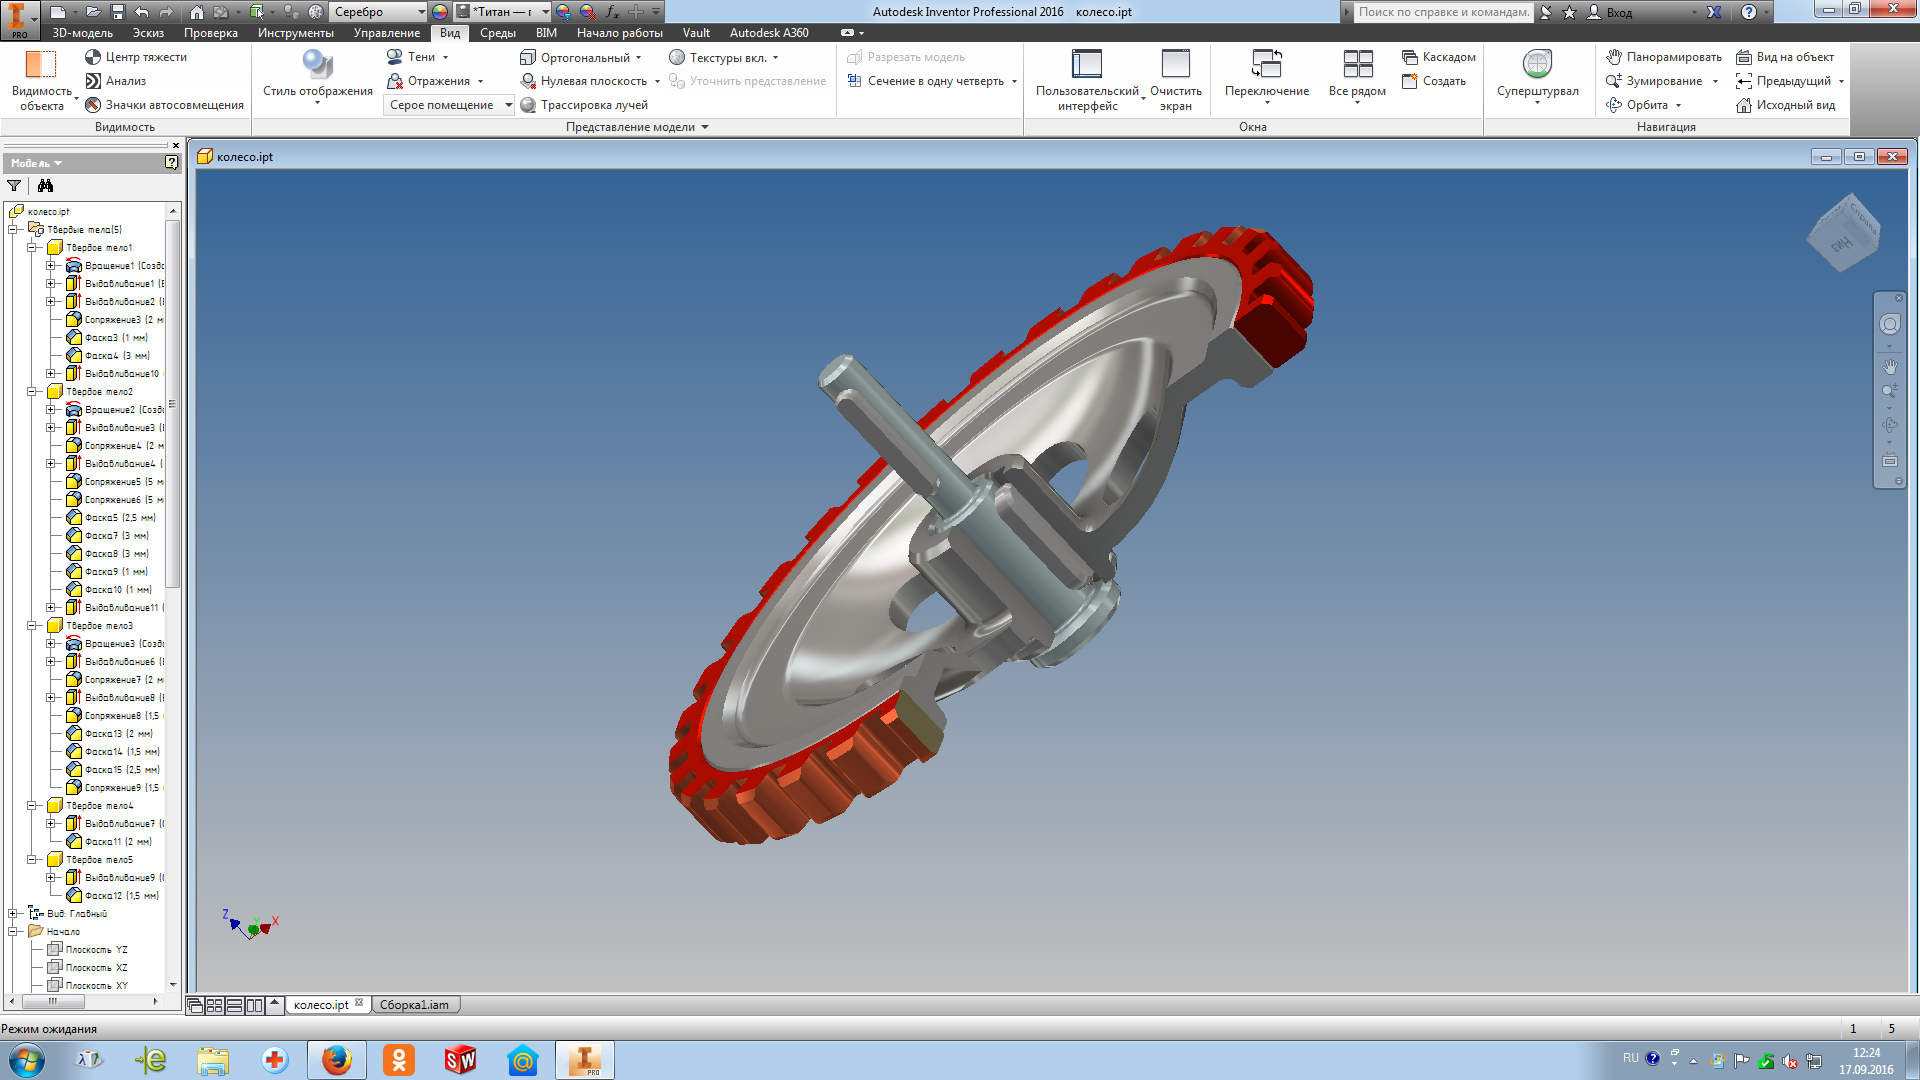
Task: Switch to the Сборка1.iam assembly tab
Action: 413,1005
